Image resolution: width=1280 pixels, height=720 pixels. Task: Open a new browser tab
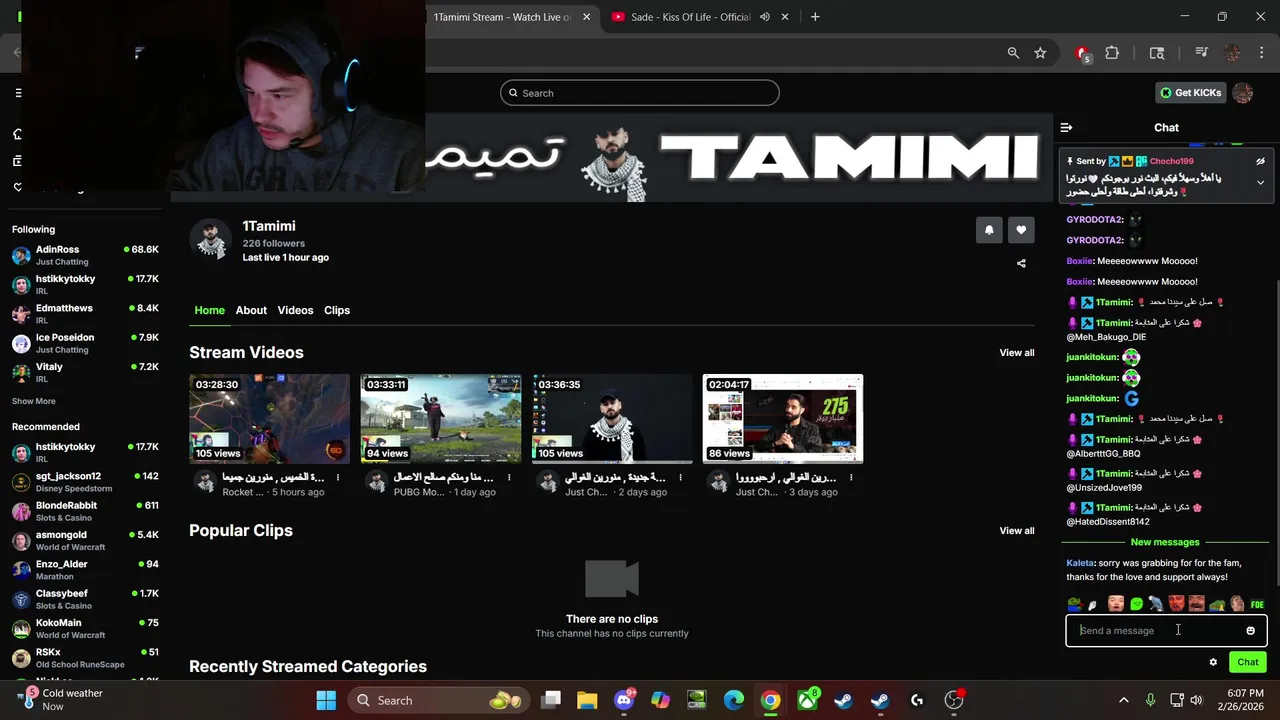[815, 17]
